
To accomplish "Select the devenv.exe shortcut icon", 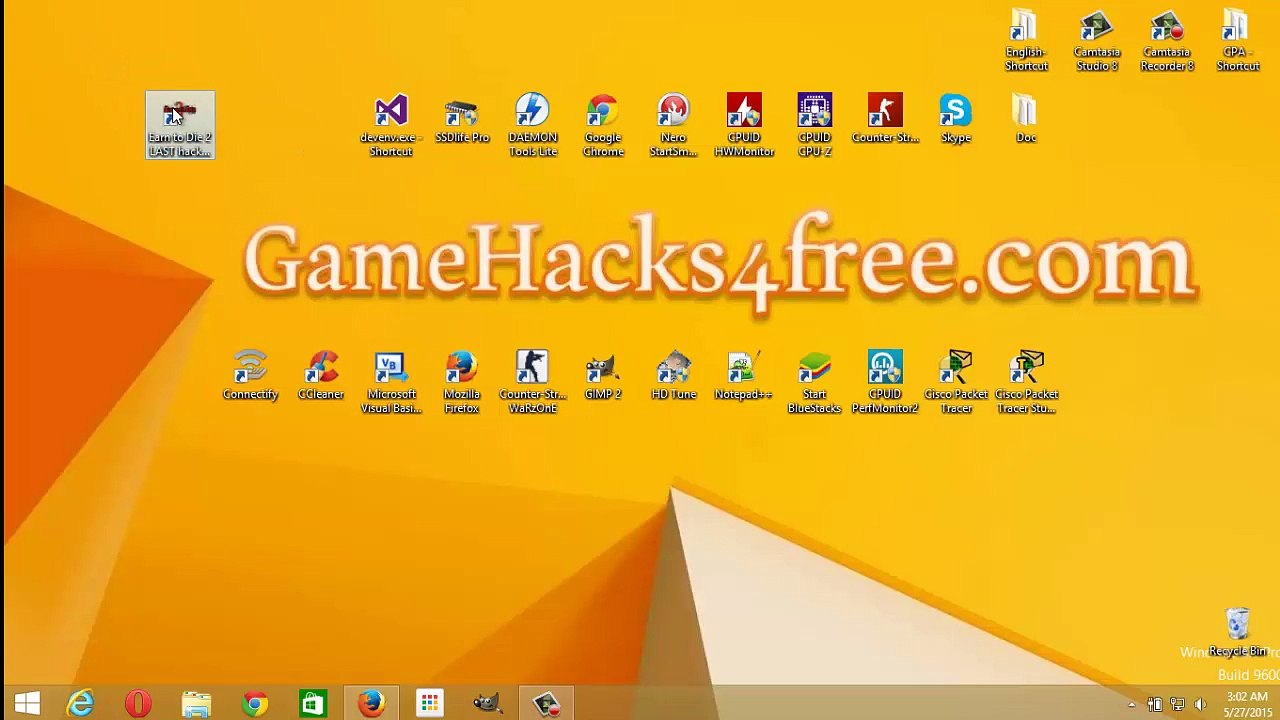I will pyautogui.click(x=391, y=126).
